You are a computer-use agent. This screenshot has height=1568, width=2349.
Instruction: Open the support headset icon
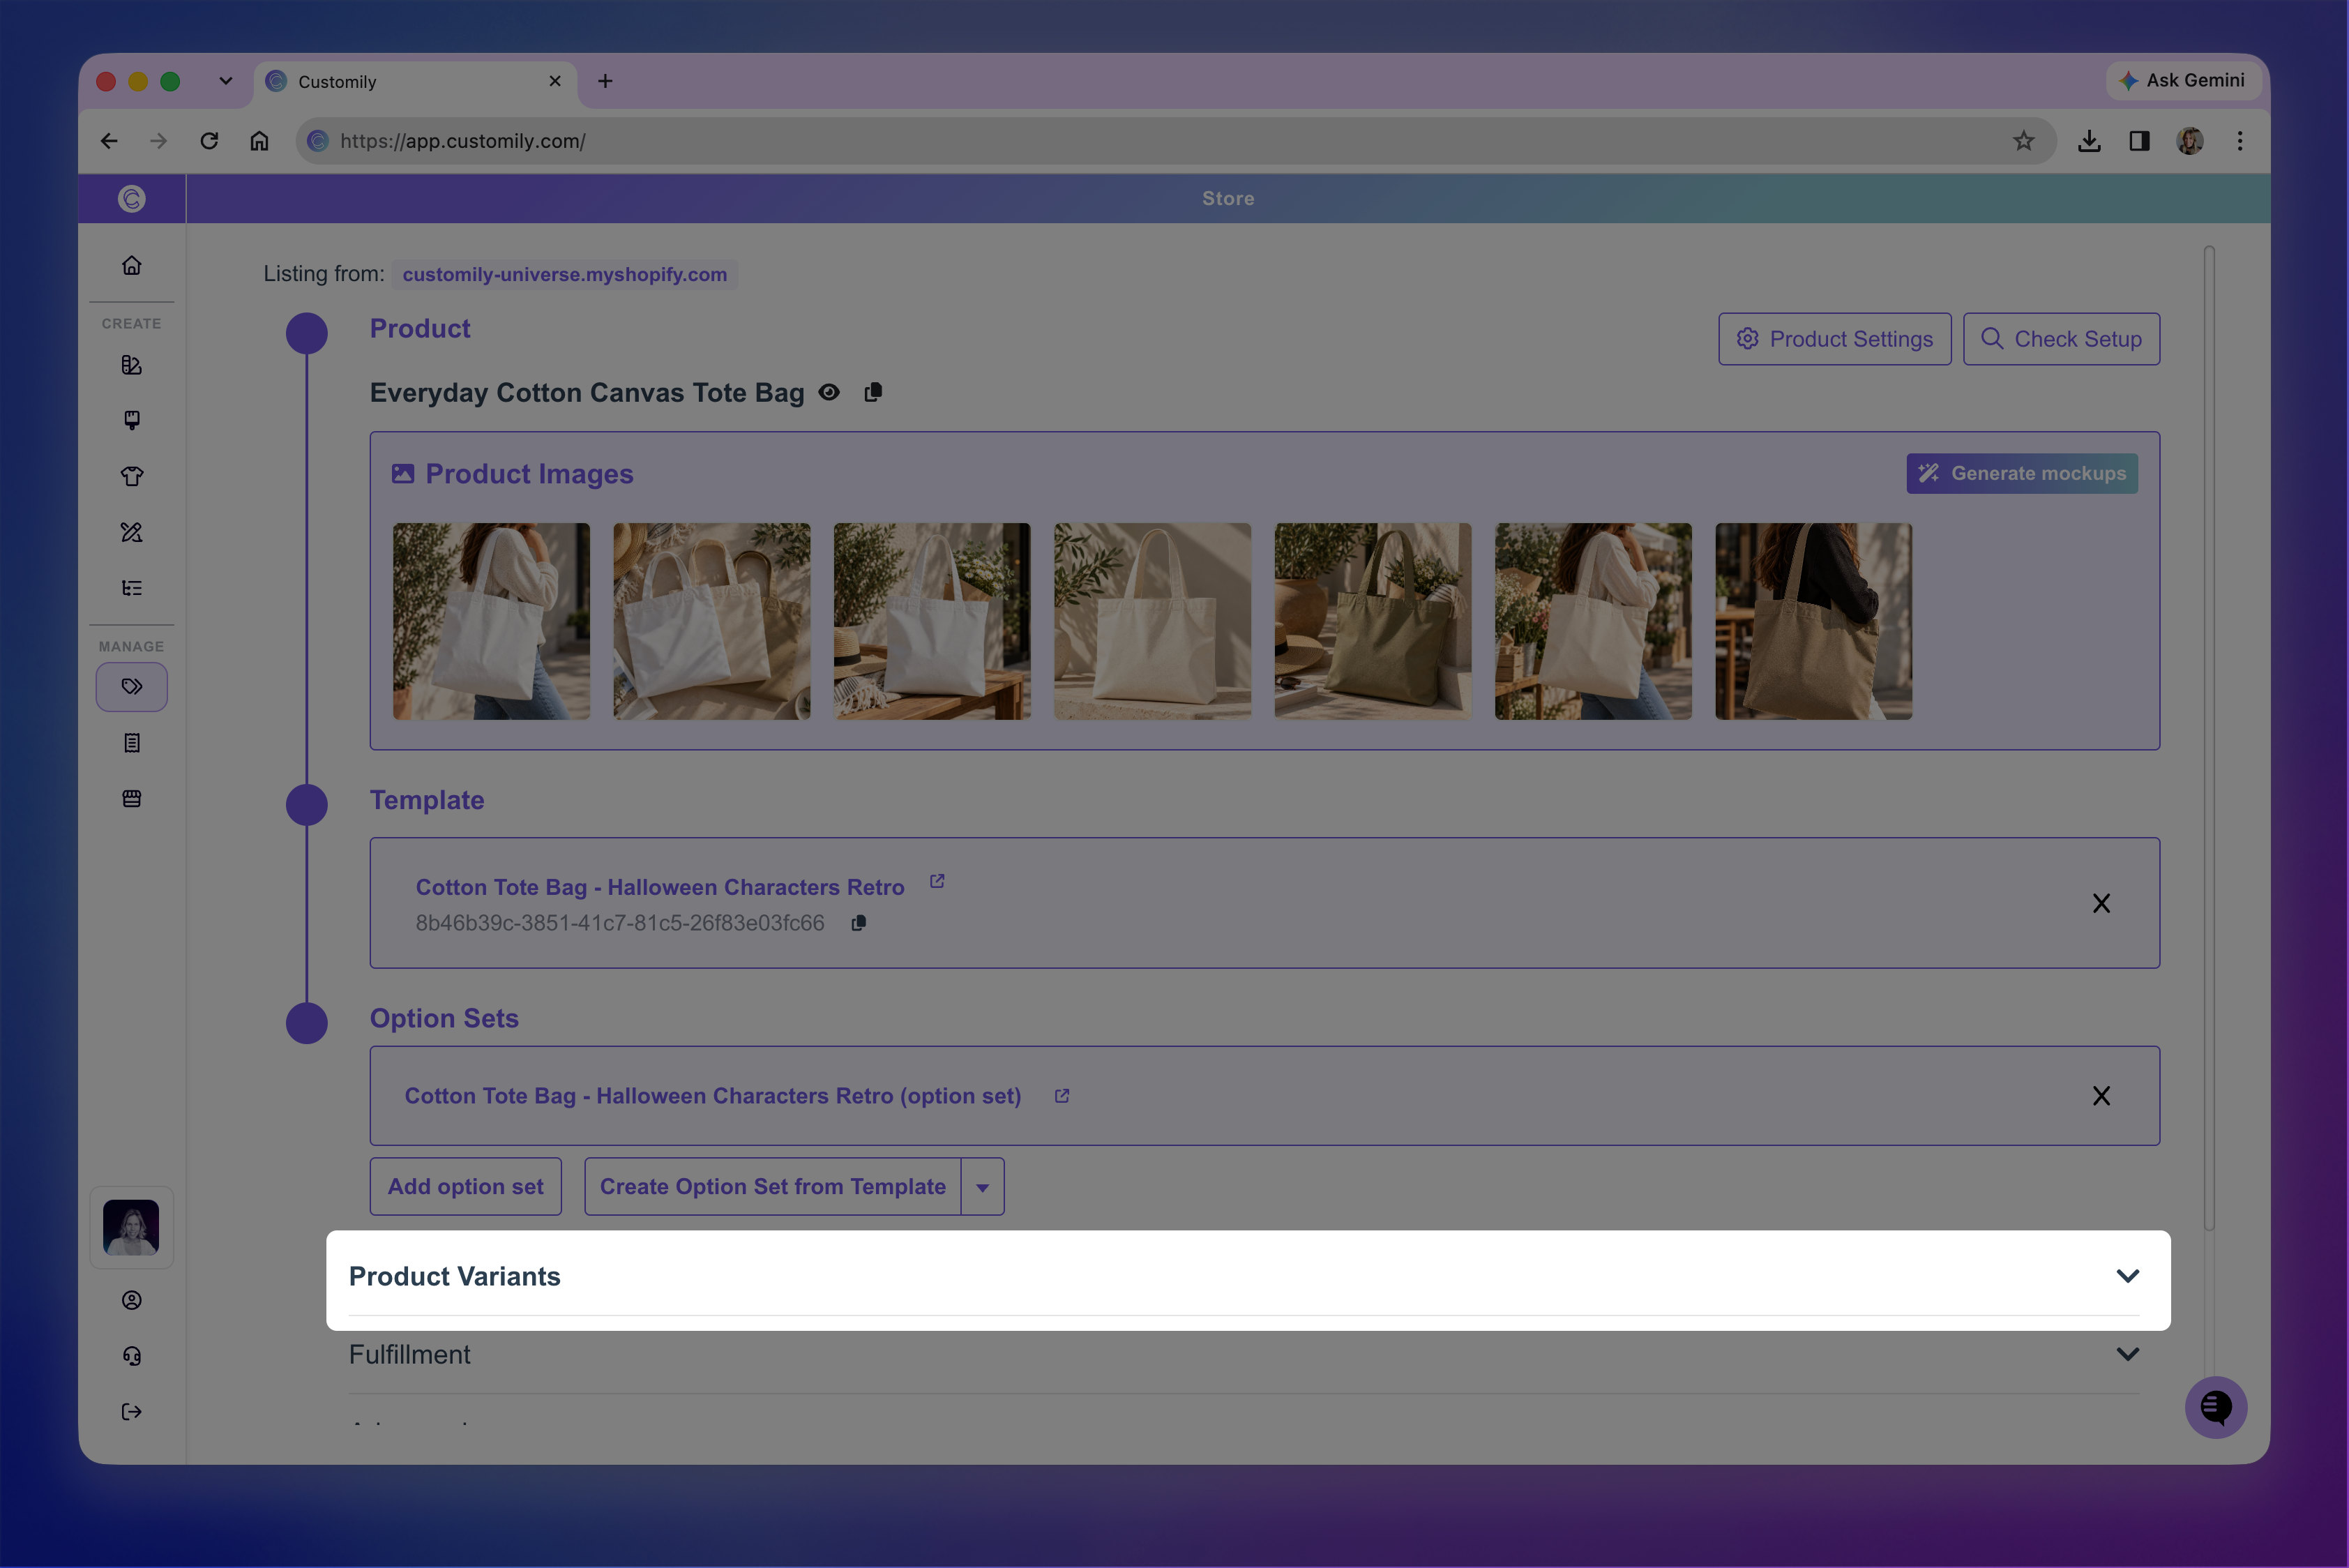pyautogui.click(x=131, y=1356)
